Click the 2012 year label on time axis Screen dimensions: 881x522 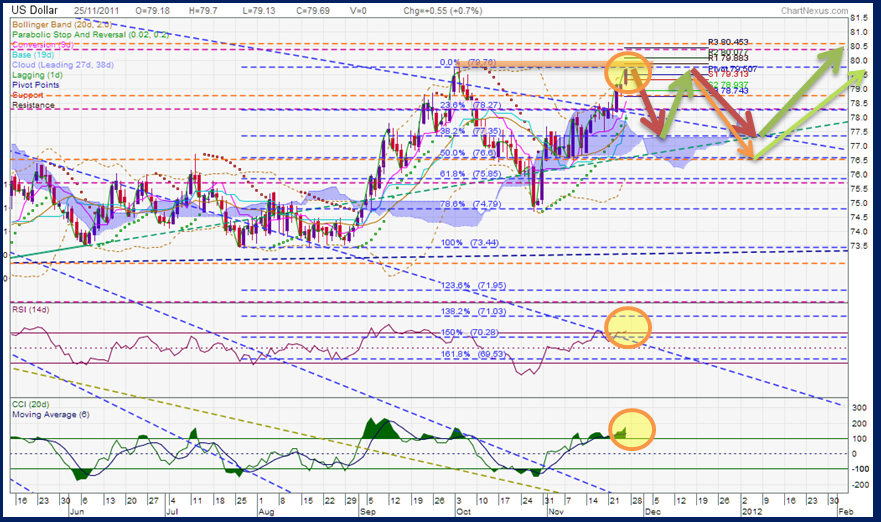pyautogui.click(x=752, y=512)
